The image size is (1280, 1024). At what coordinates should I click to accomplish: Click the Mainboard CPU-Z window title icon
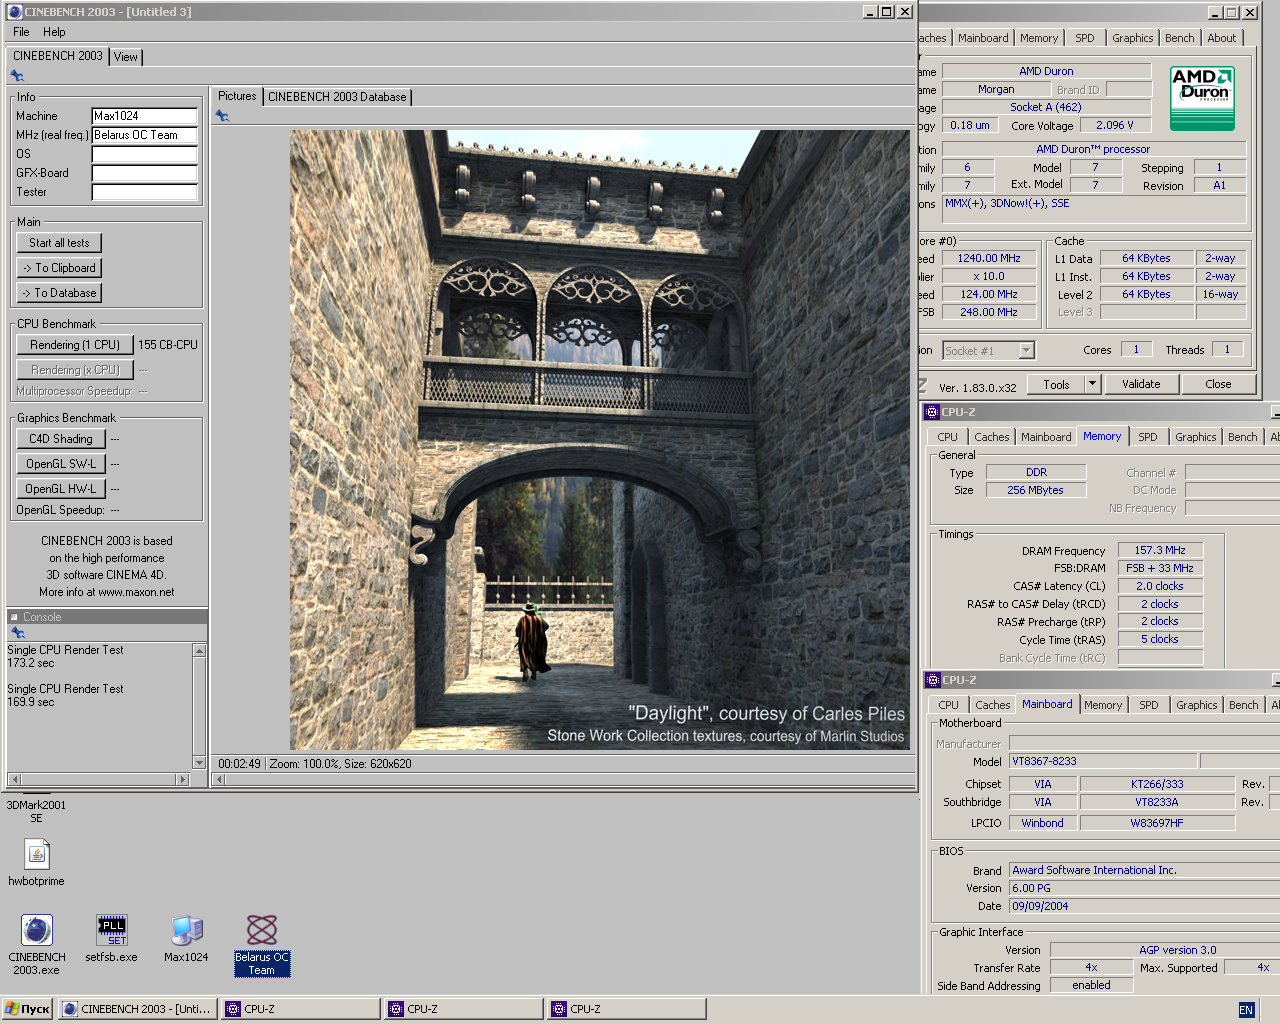point(932,680)
